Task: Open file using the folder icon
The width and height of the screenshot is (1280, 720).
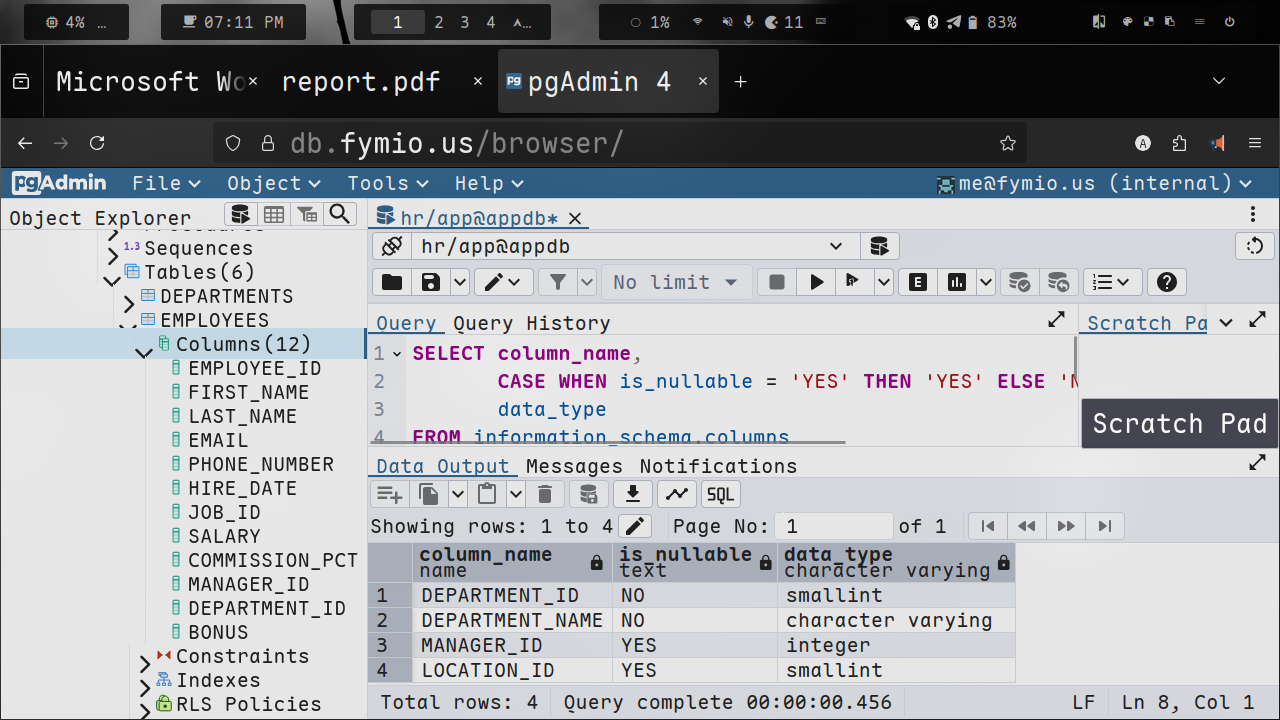Action: click(392, 283)
